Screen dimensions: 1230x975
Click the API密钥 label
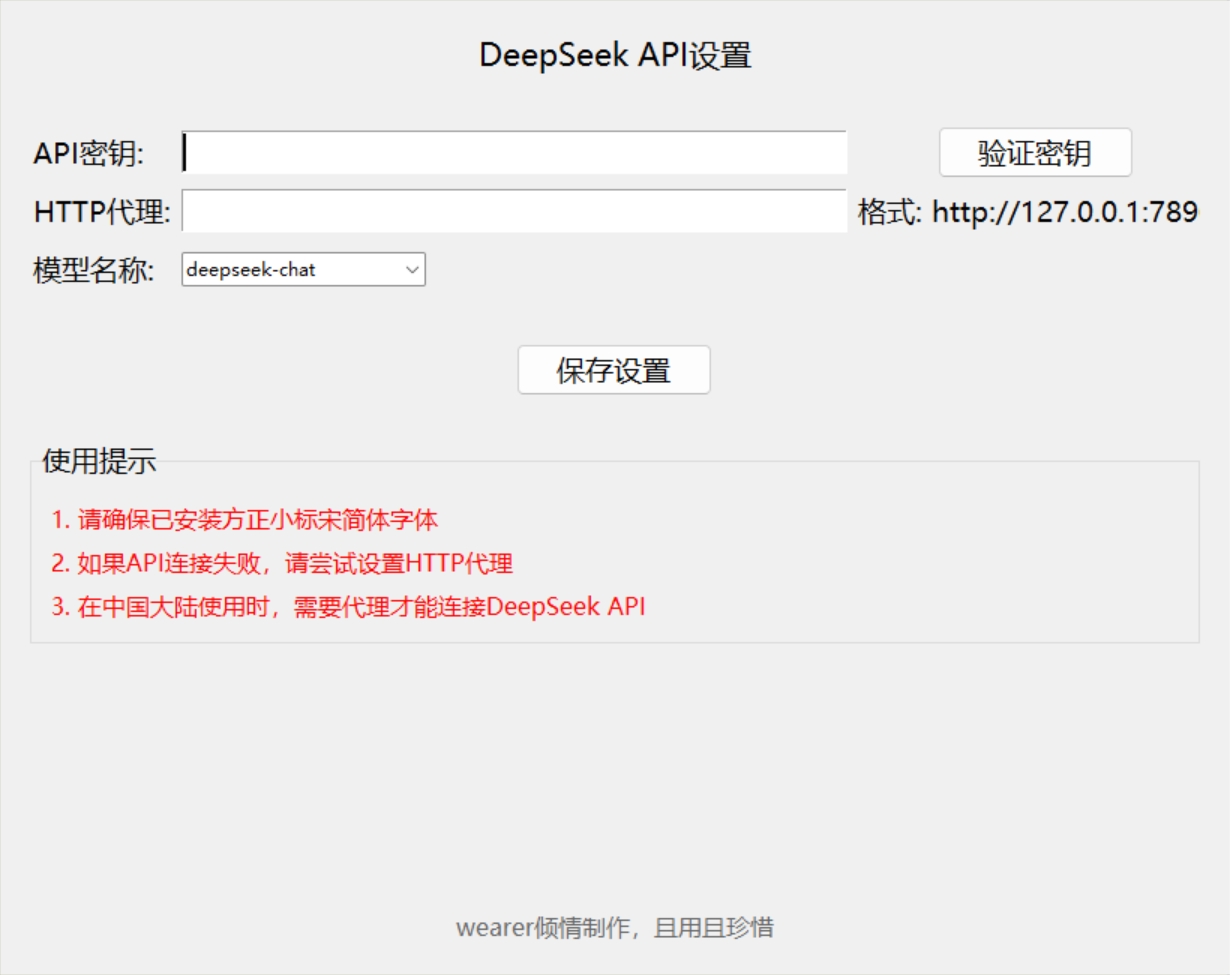tap(89, 154)
